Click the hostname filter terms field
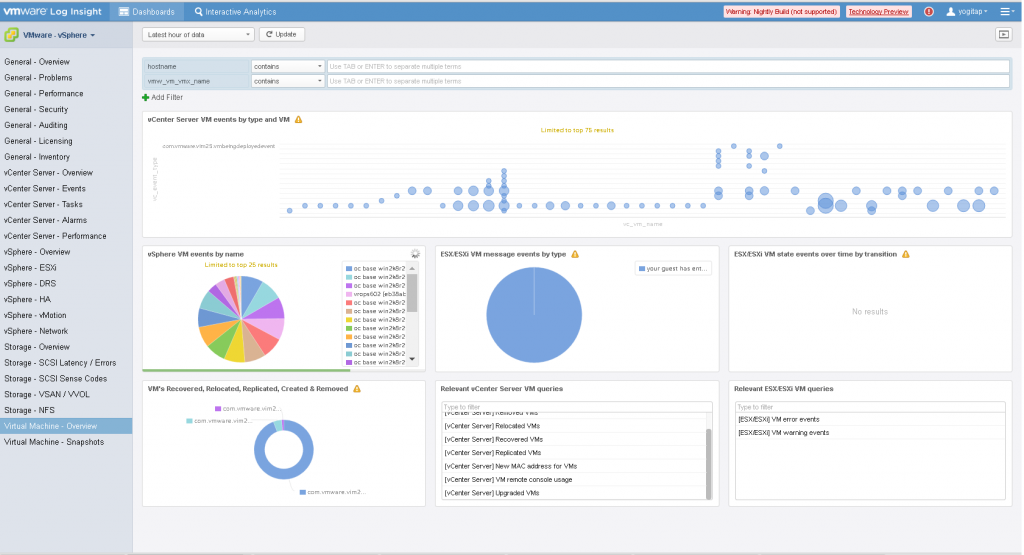This screenshot has width=1024, height=555. click(668, 67)
